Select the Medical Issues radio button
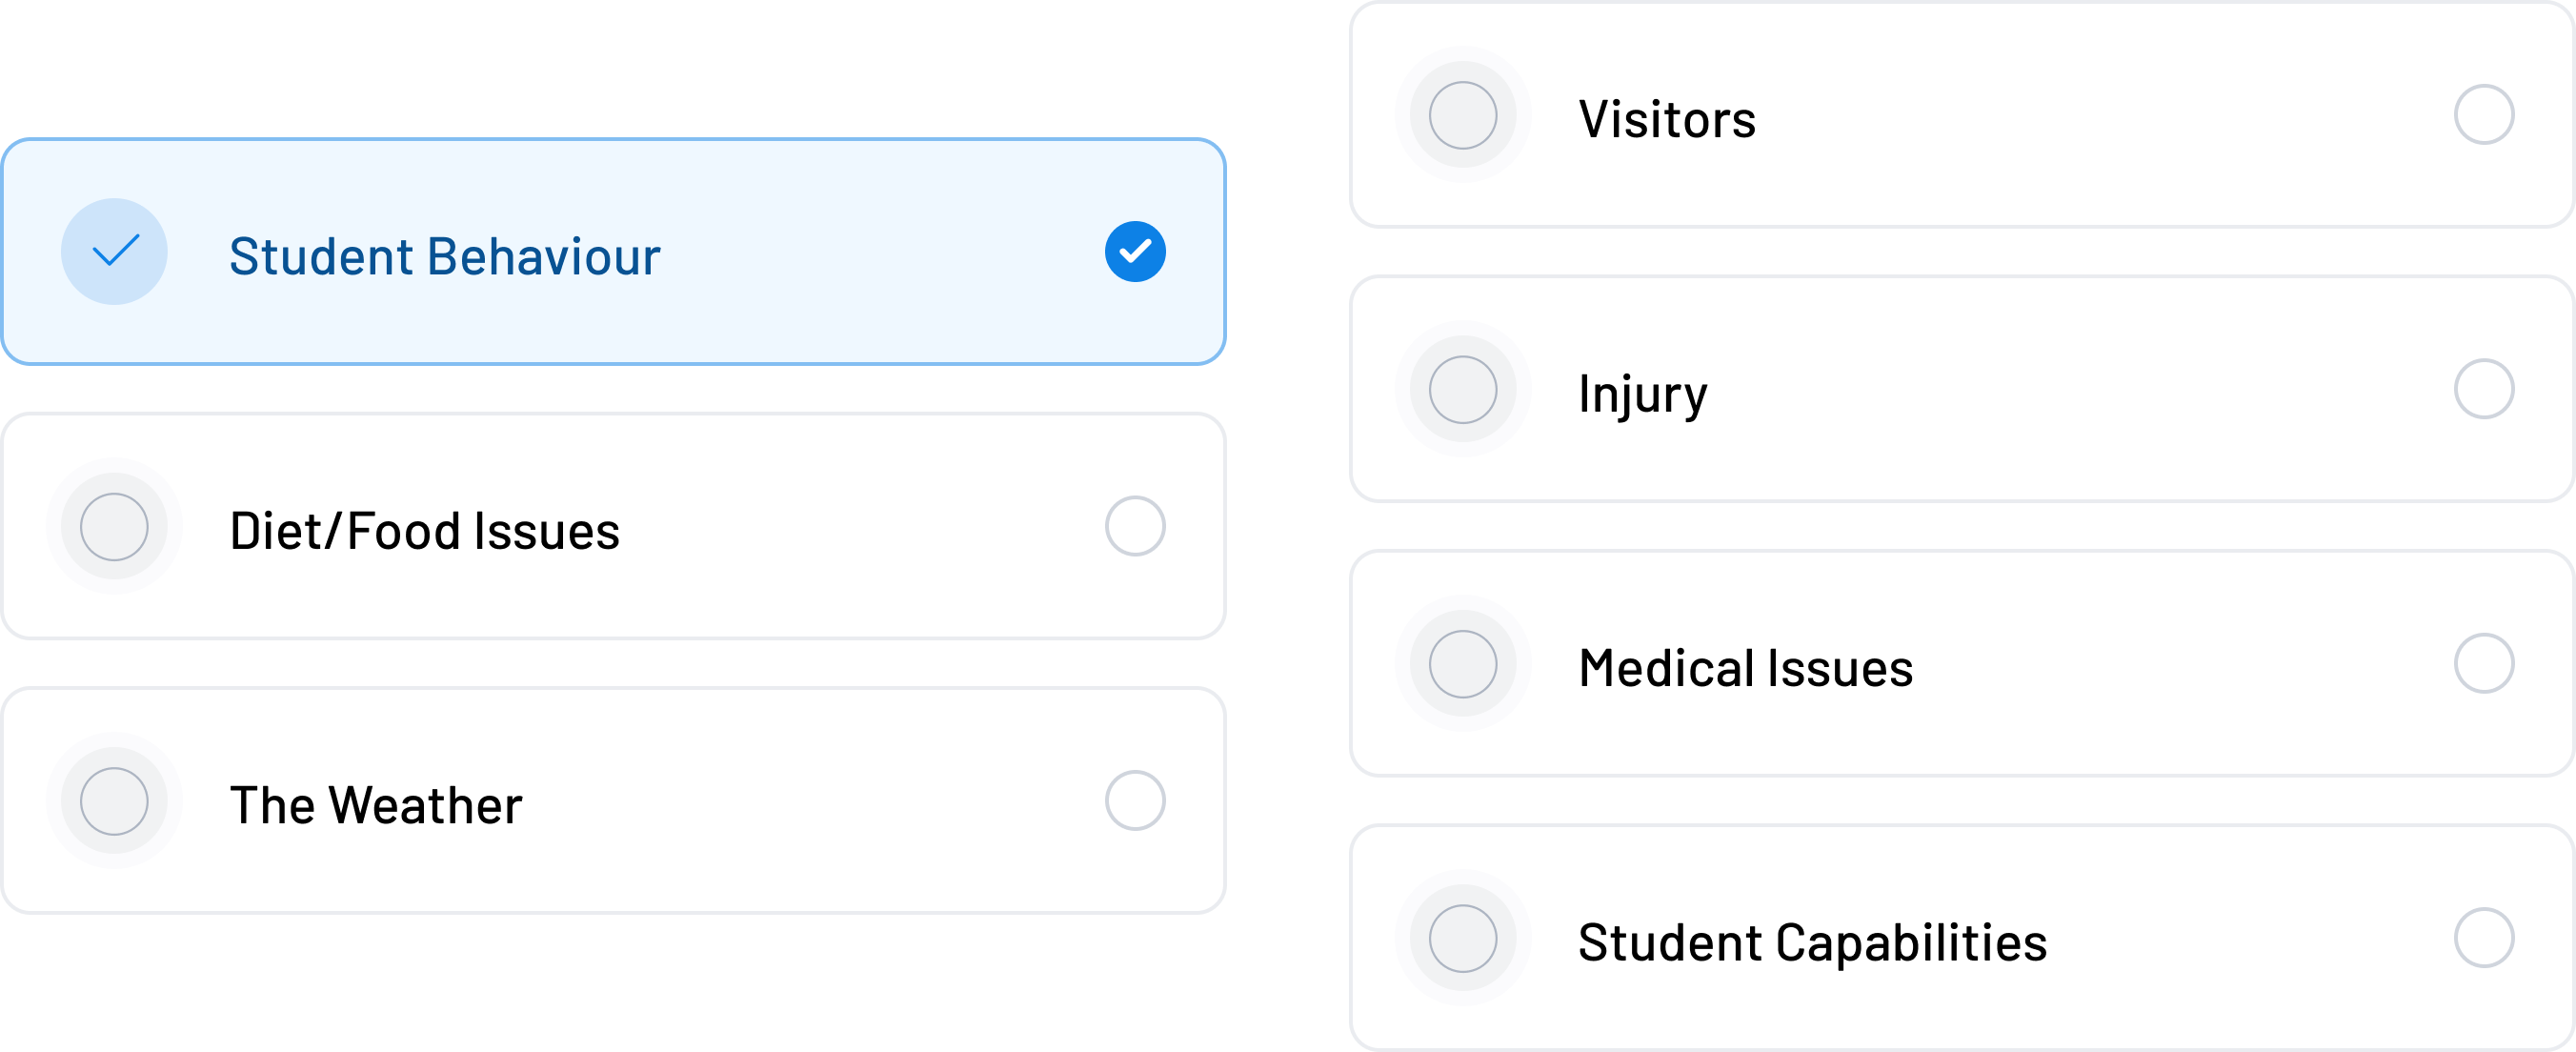Viewport: 2576px width, 1052px height. [2483, 663]
